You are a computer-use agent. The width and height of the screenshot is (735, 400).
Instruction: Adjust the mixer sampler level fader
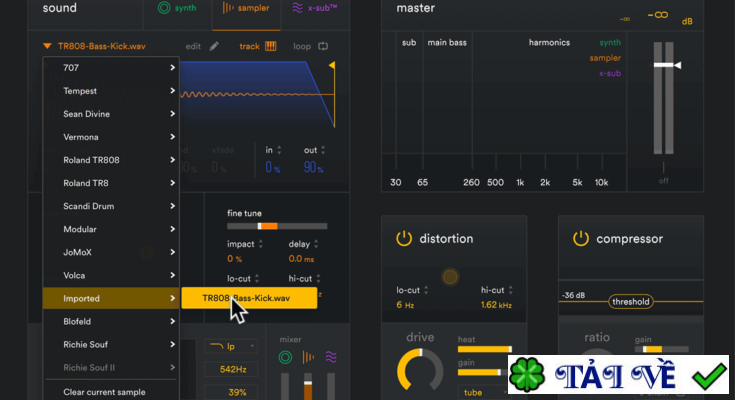click(x=308, y=384)
